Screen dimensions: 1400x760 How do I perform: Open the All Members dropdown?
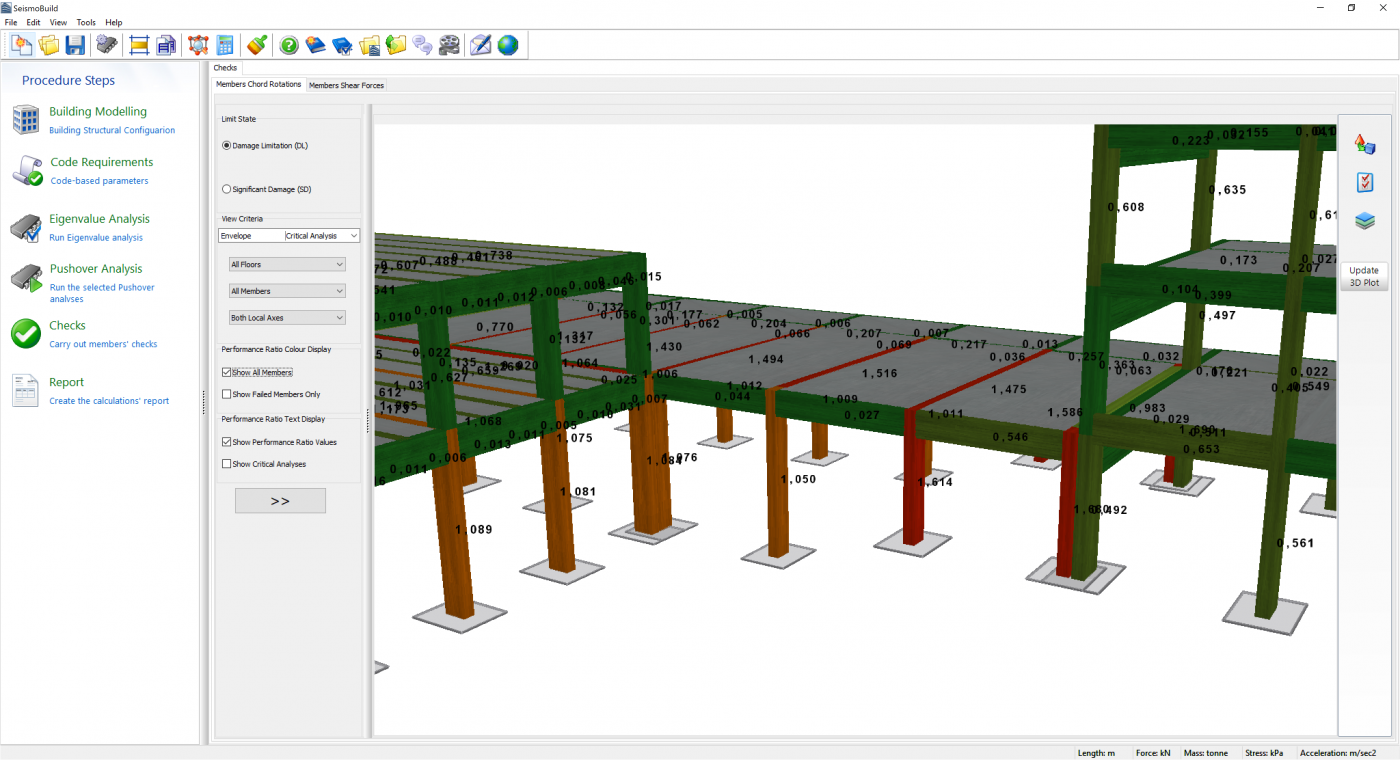tap(287, 291)
